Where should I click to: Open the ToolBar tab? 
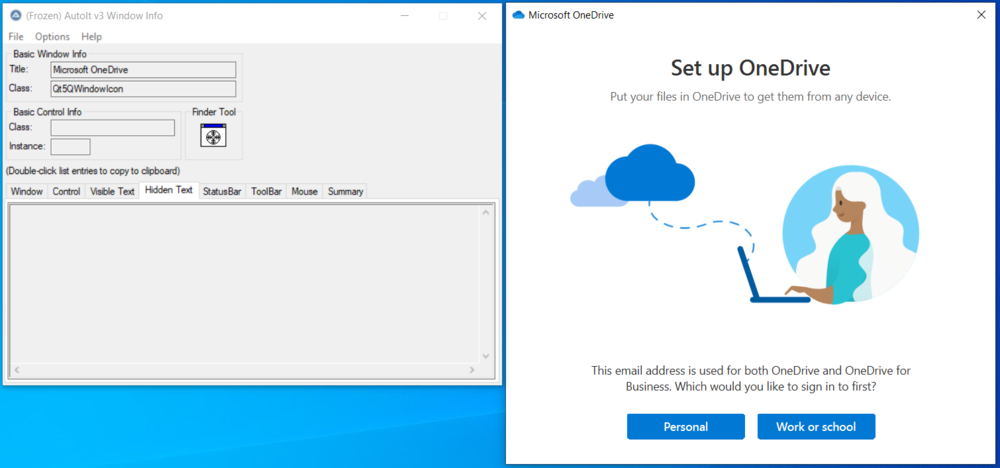[x=266, y=191]
